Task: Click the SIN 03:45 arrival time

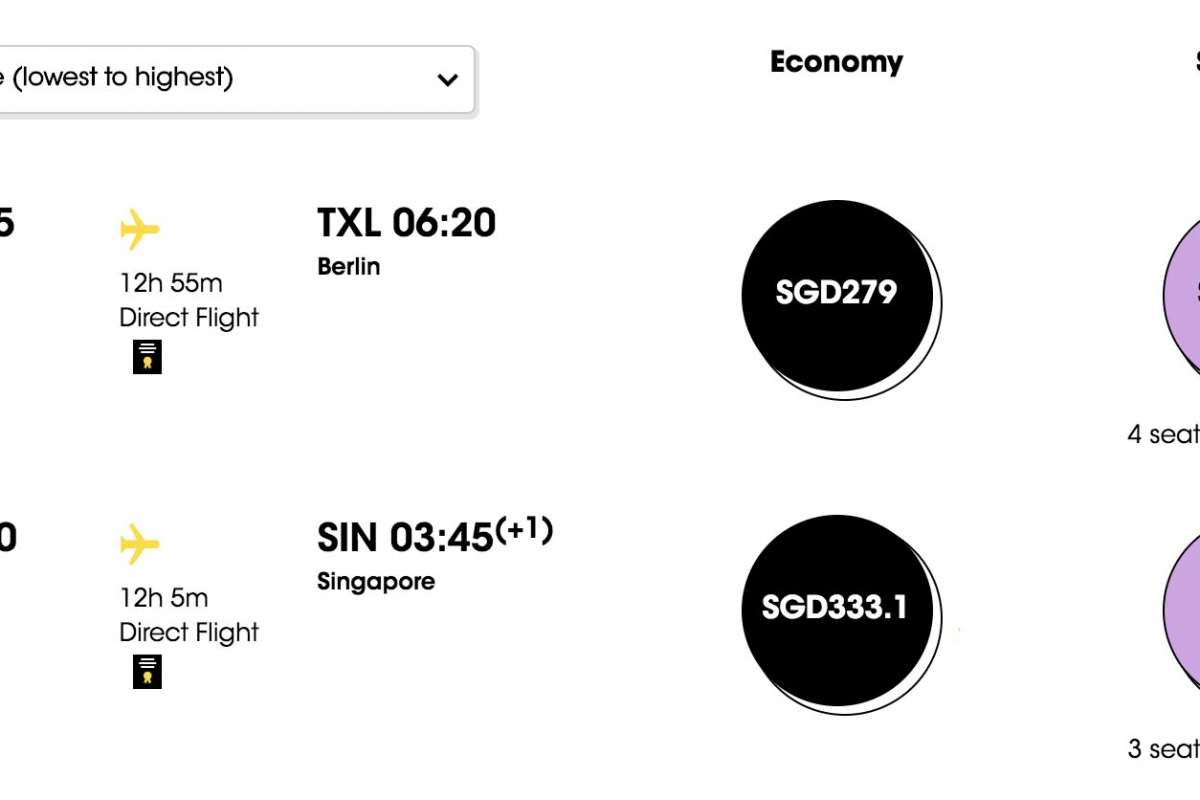Action: click(405, 538)
